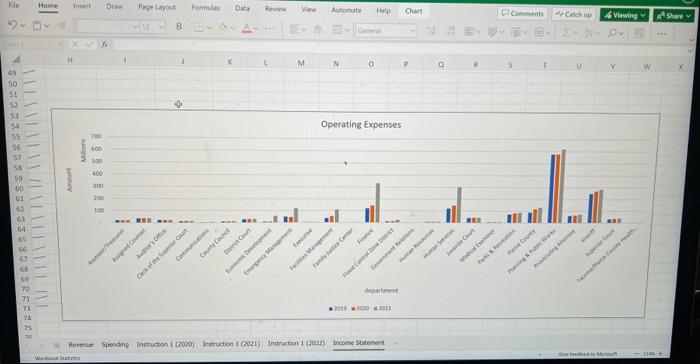Click the Name Box showing Chart 1

pyautogui.click(x=33, y=44)
